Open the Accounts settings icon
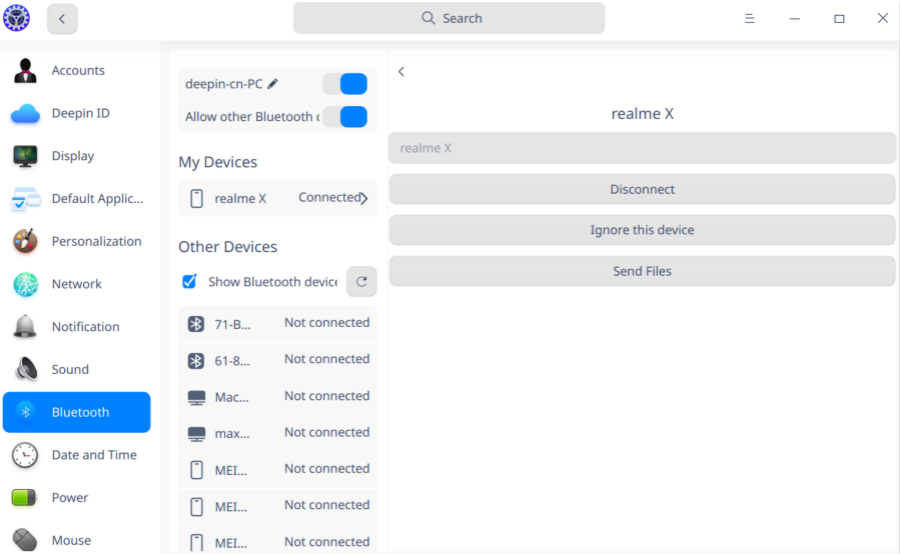900x554 pixels. [25, 71]
